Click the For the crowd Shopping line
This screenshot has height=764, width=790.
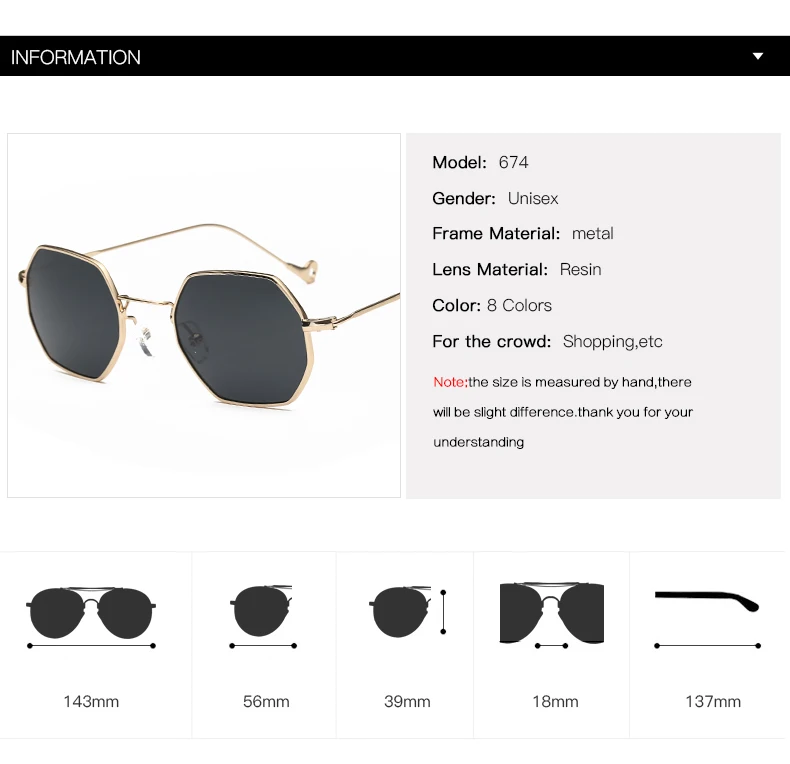[547, 342]
